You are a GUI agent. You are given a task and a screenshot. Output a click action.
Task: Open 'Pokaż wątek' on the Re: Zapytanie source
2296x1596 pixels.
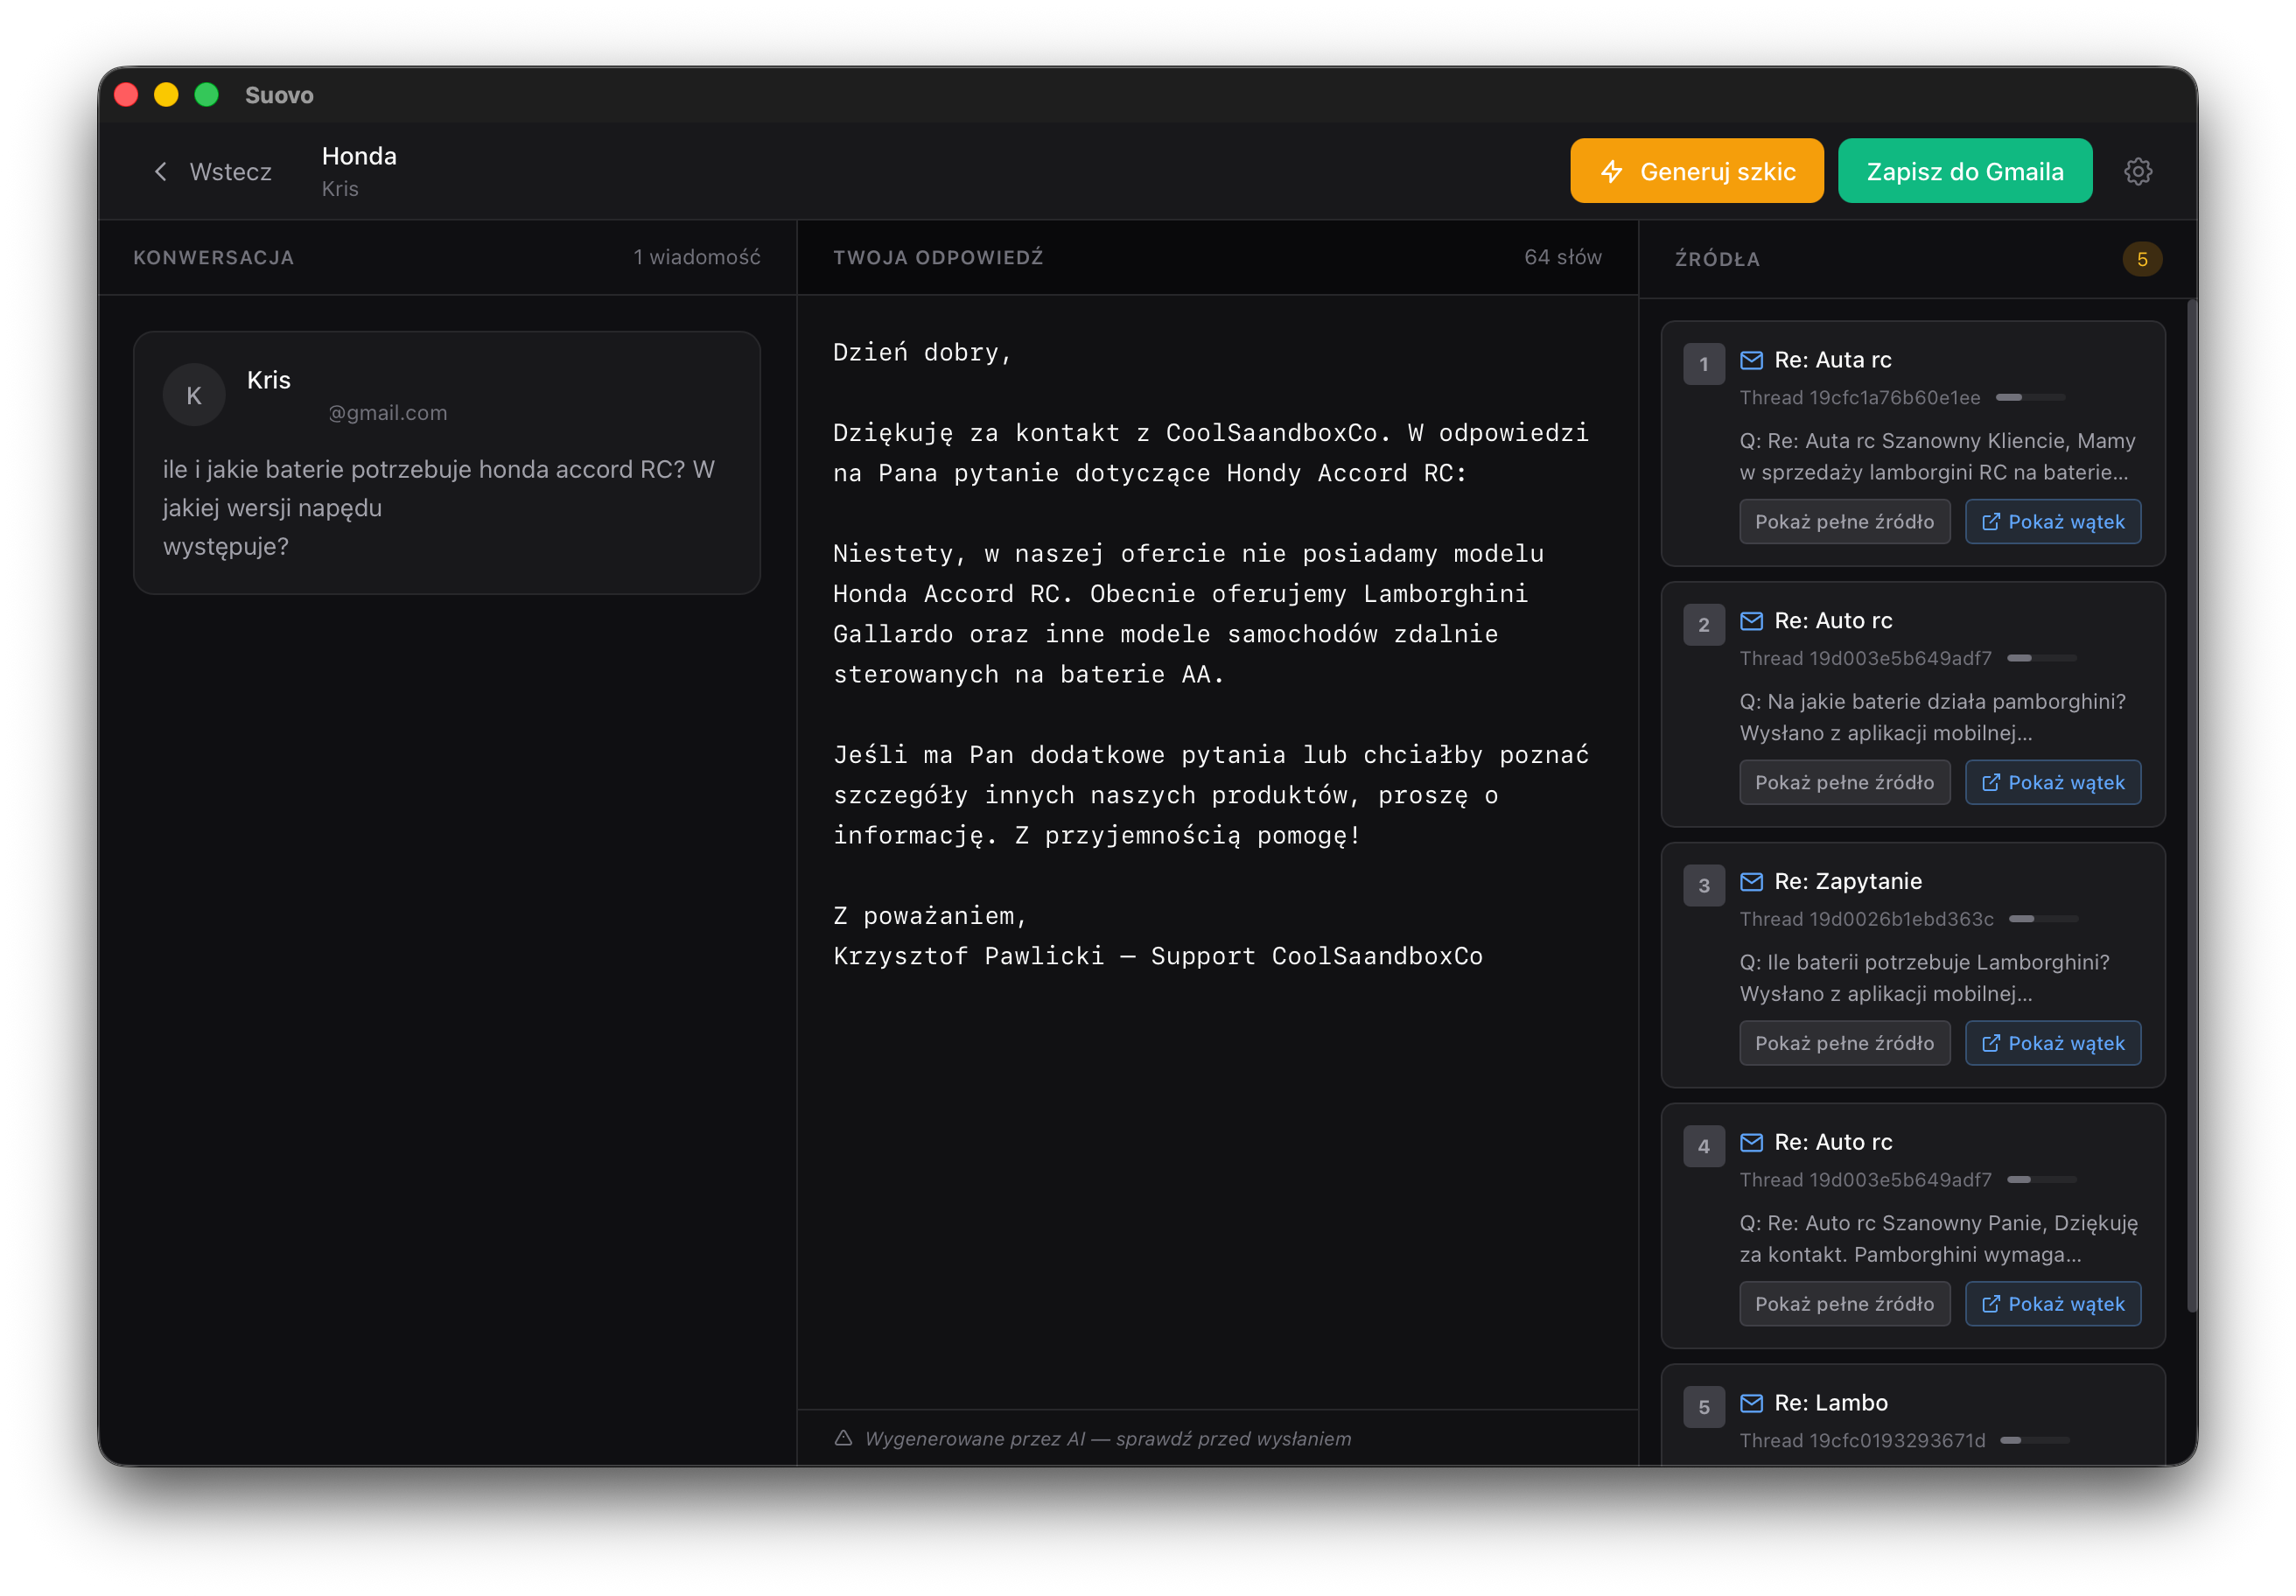click(x=2052, y=1042)
